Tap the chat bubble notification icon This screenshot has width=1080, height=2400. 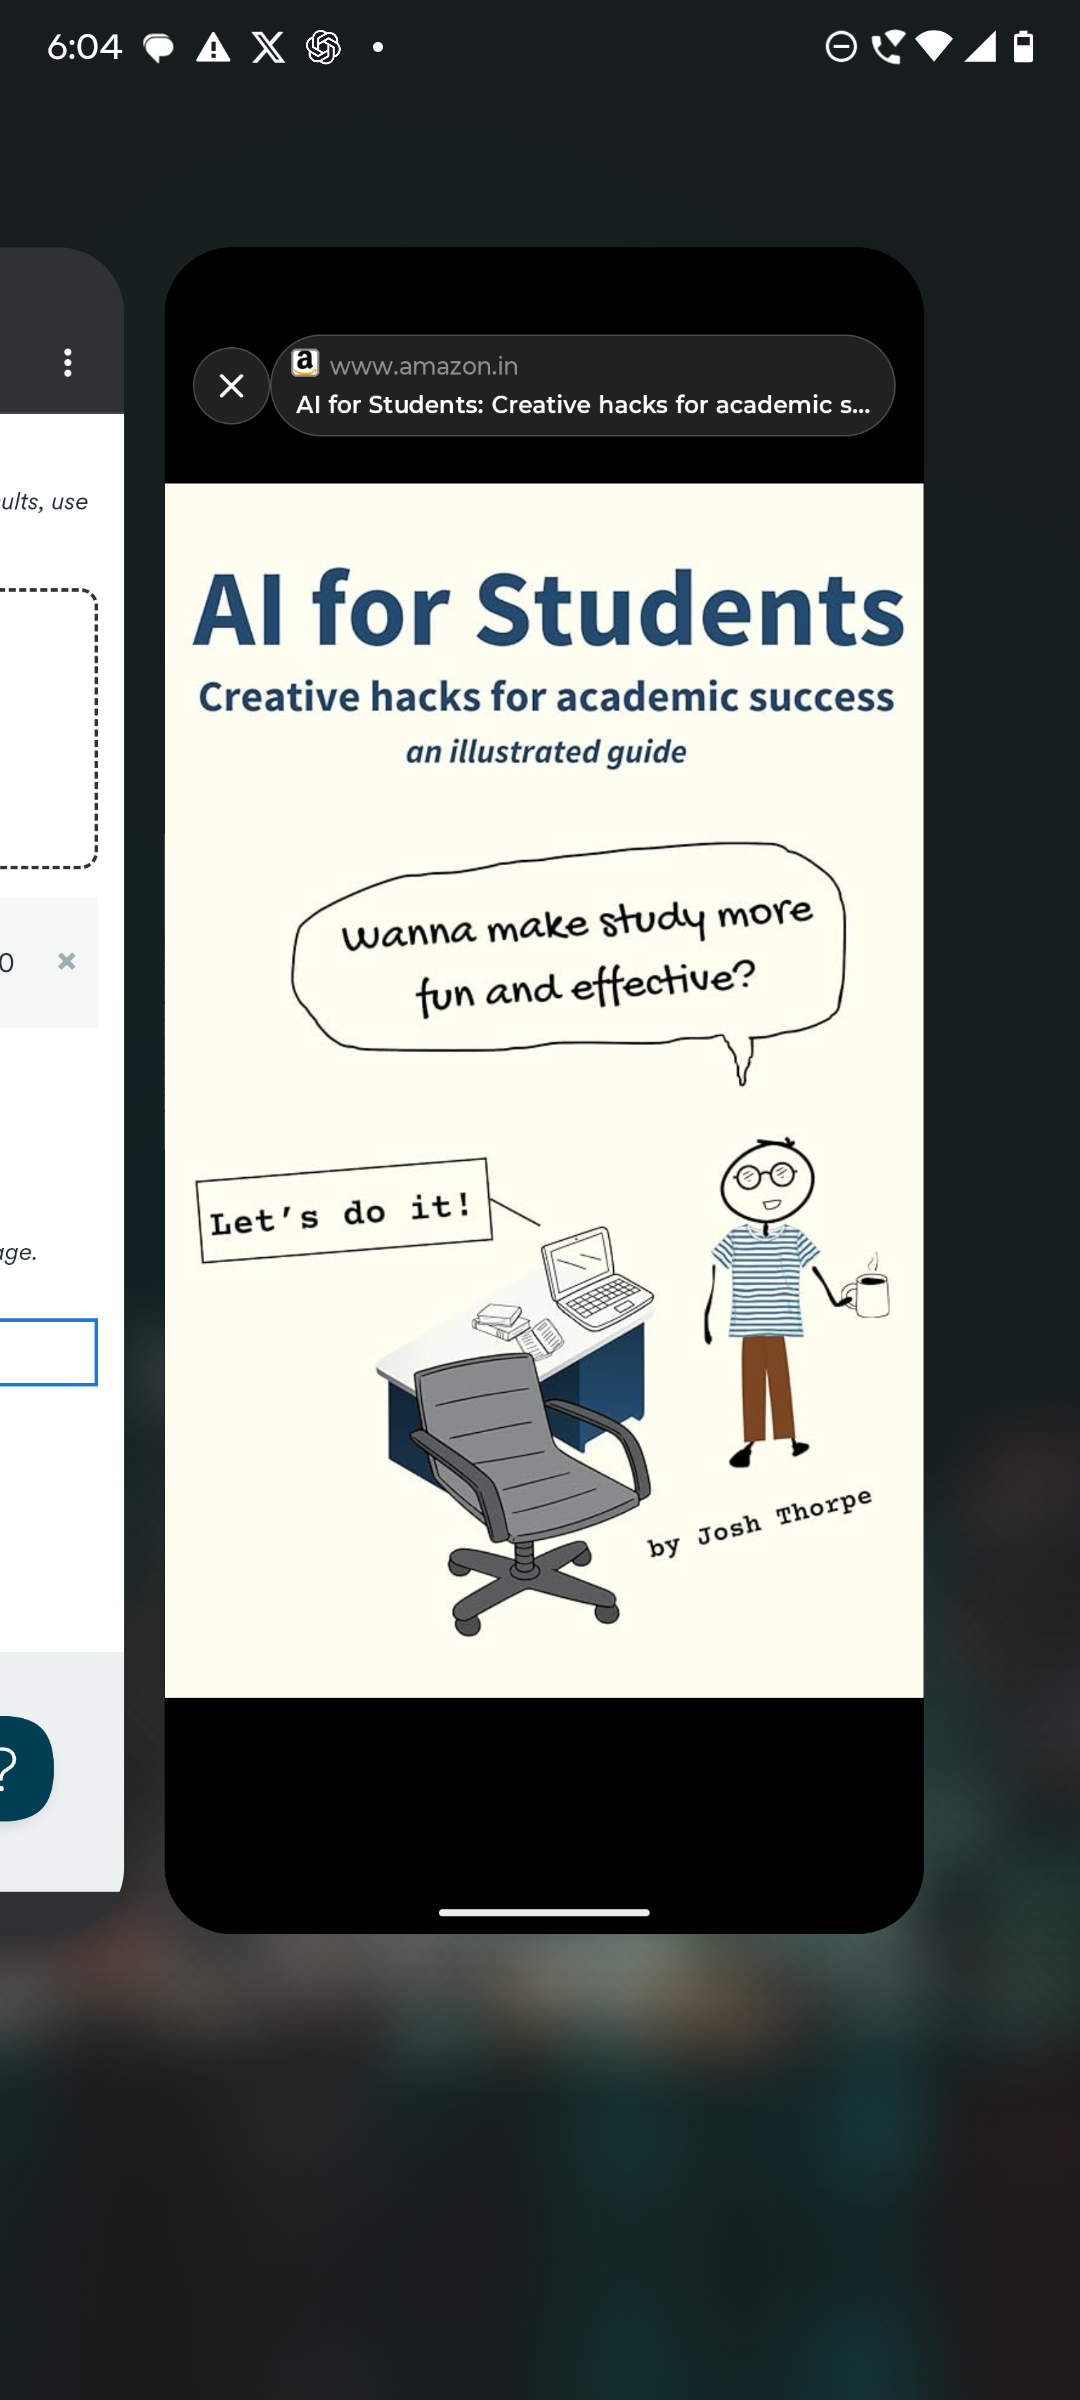[158, 47]
